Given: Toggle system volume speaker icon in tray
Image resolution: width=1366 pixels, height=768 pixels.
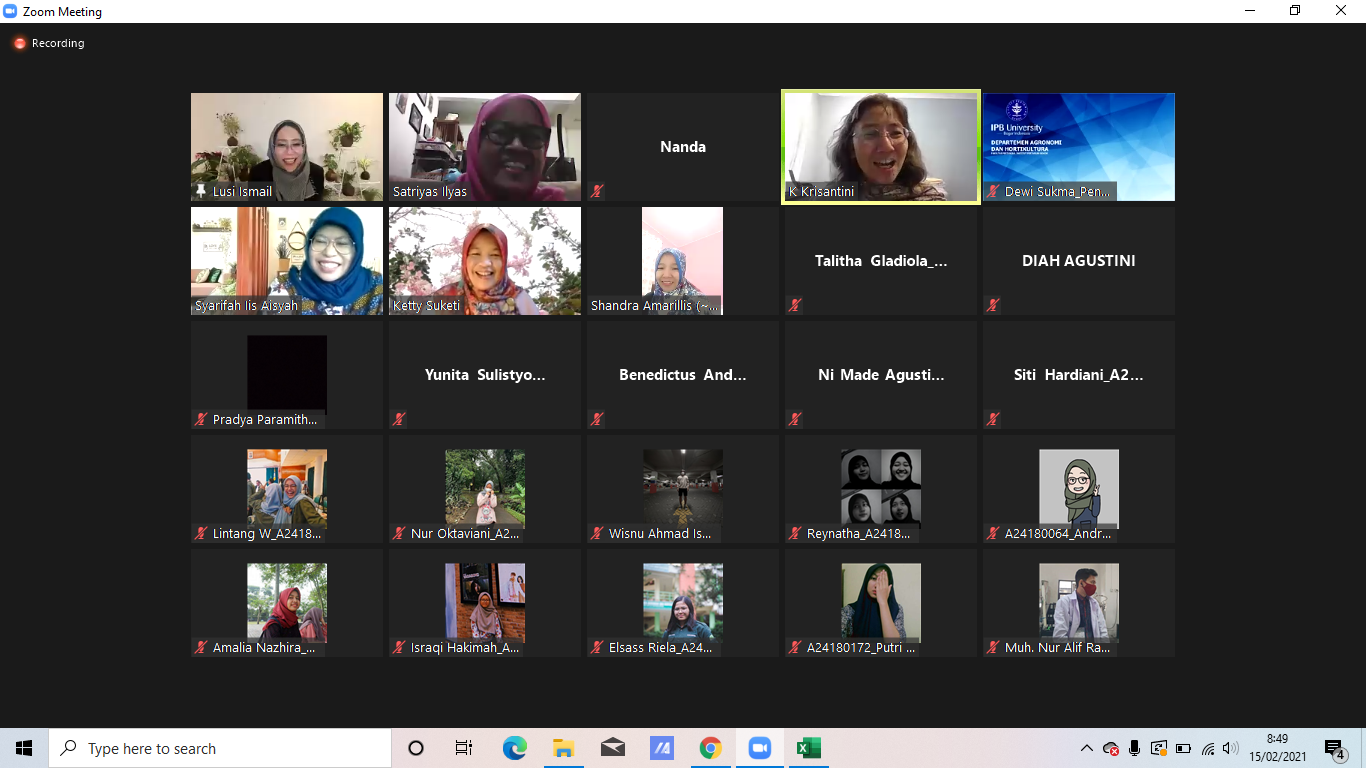Looking at the screenshot, I should click(x=1231, y=748).
